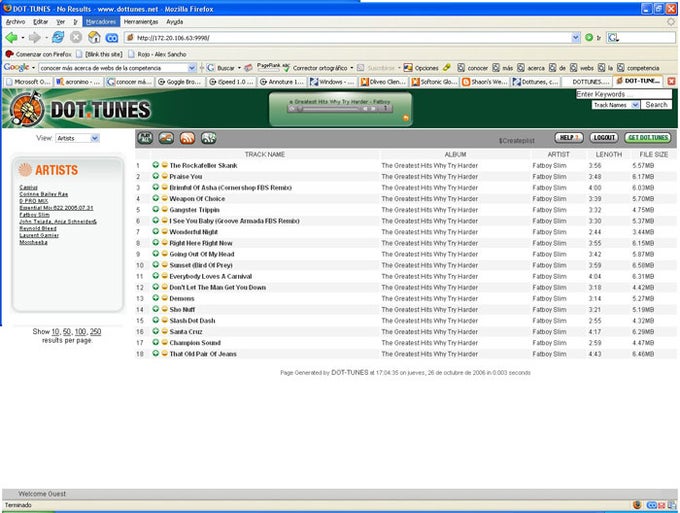
Task: Open the Corrector ortográfico dropdown arrow
Action: pyautogui.click(x=352, y=68)
